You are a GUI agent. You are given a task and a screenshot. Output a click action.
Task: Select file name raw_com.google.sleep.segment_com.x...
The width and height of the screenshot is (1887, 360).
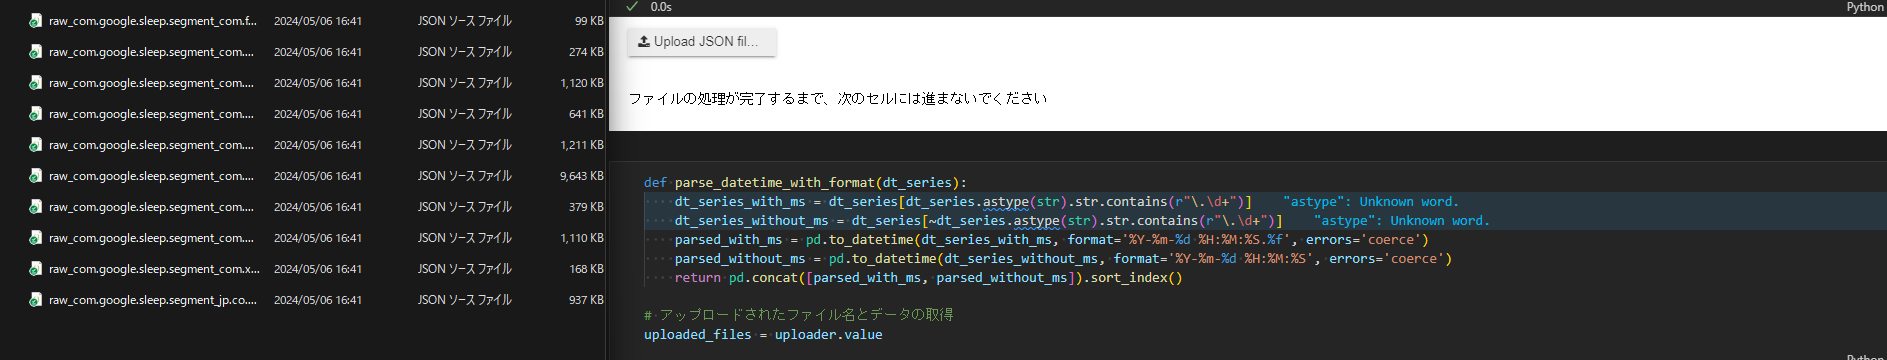tap(154, 269)
